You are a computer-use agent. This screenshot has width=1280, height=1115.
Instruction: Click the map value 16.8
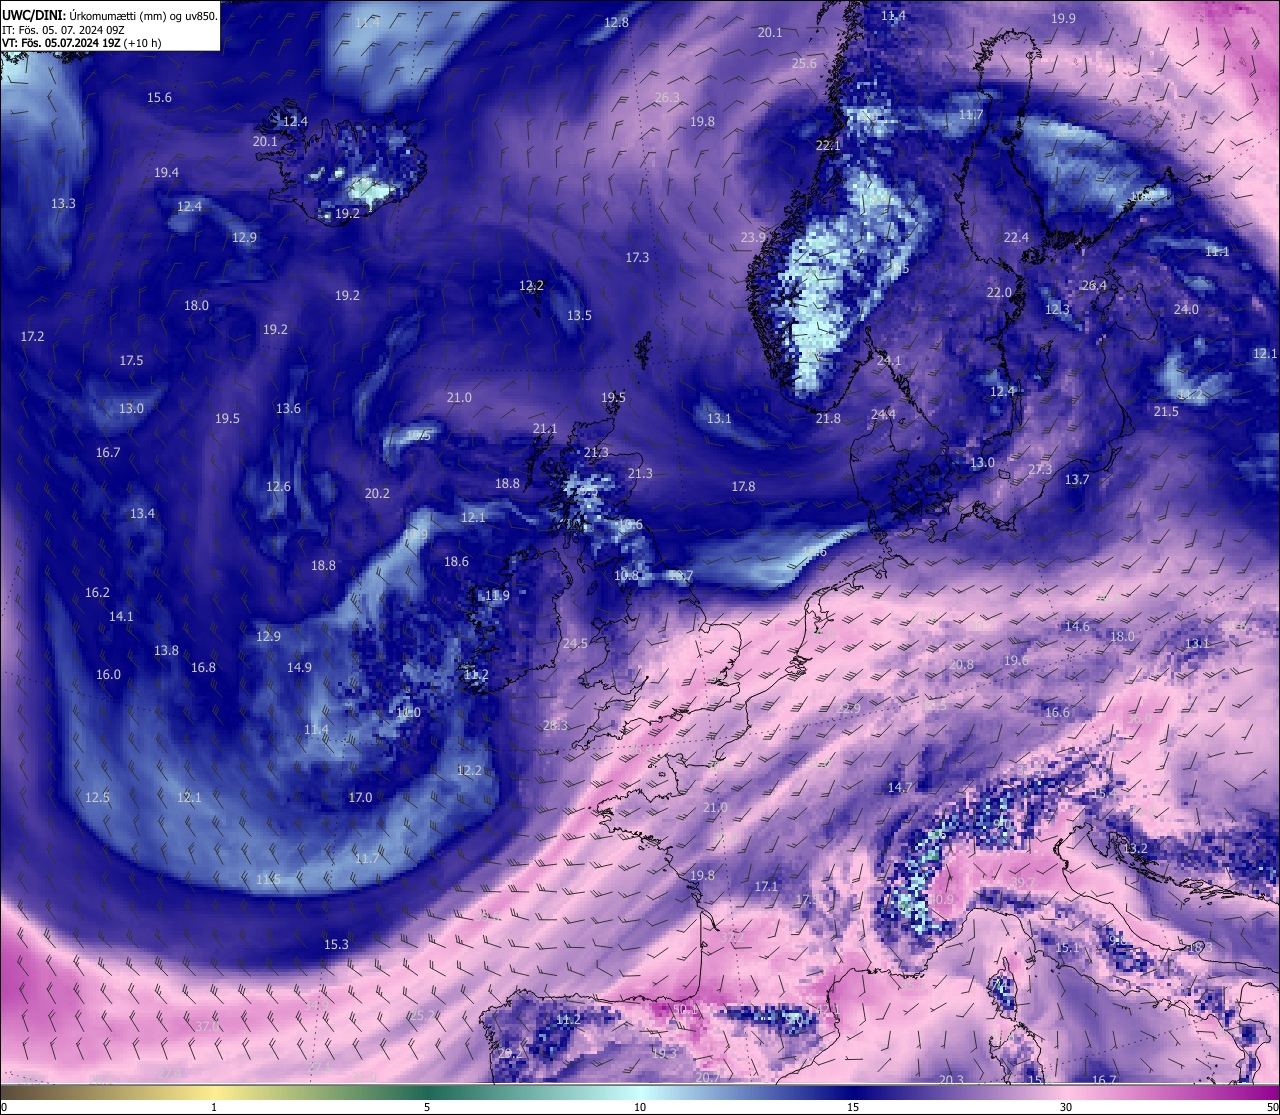203,667
